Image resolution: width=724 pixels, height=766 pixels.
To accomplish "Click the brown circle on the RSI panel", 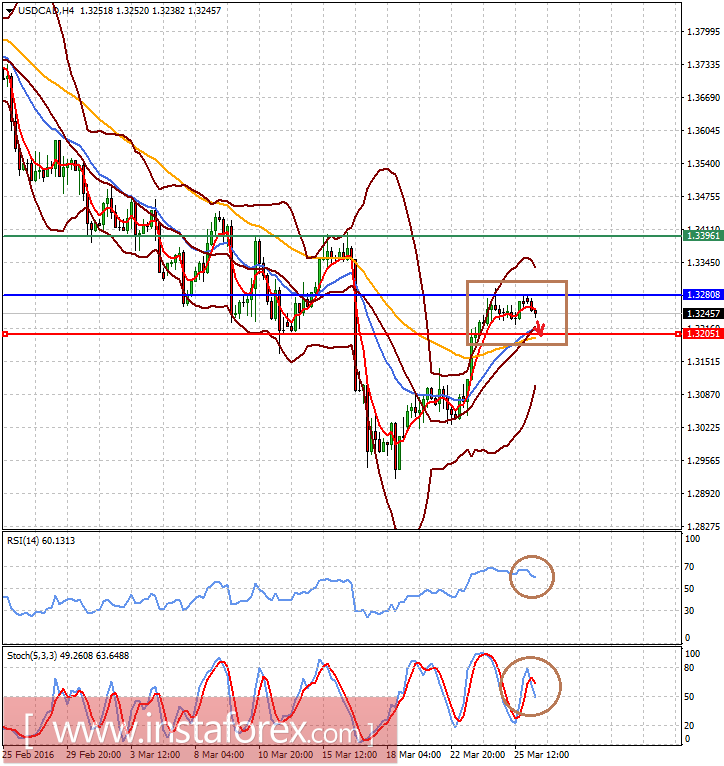I will [x=531, y=575].
